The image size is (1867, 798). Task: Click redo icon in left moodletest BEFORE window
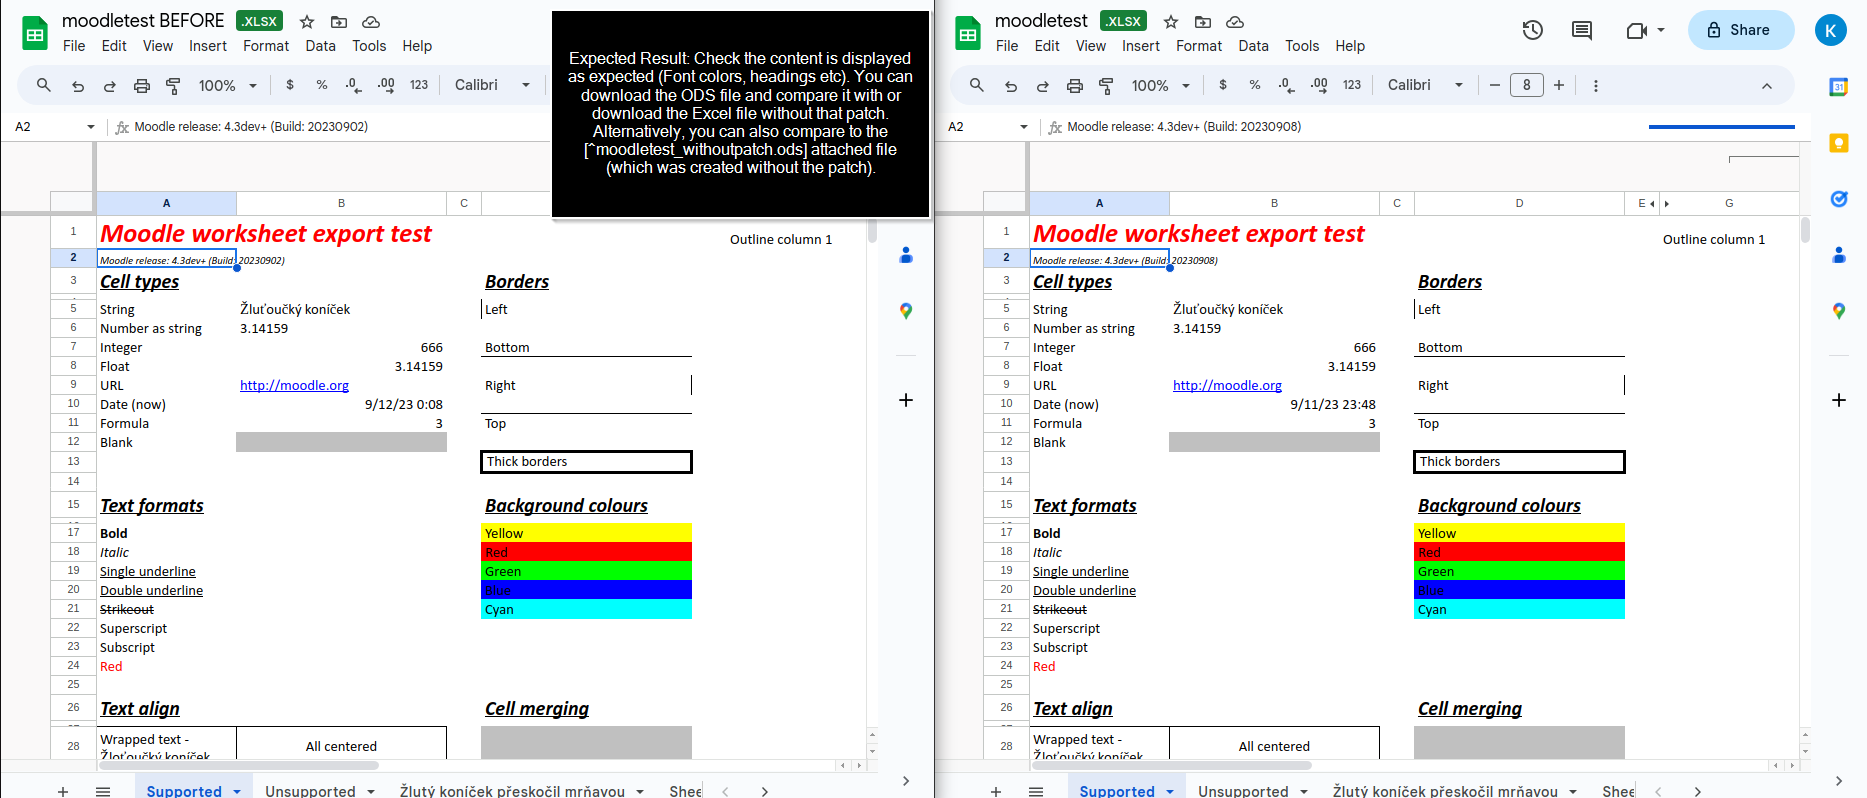pyautogui.click(x=109, y=86)
